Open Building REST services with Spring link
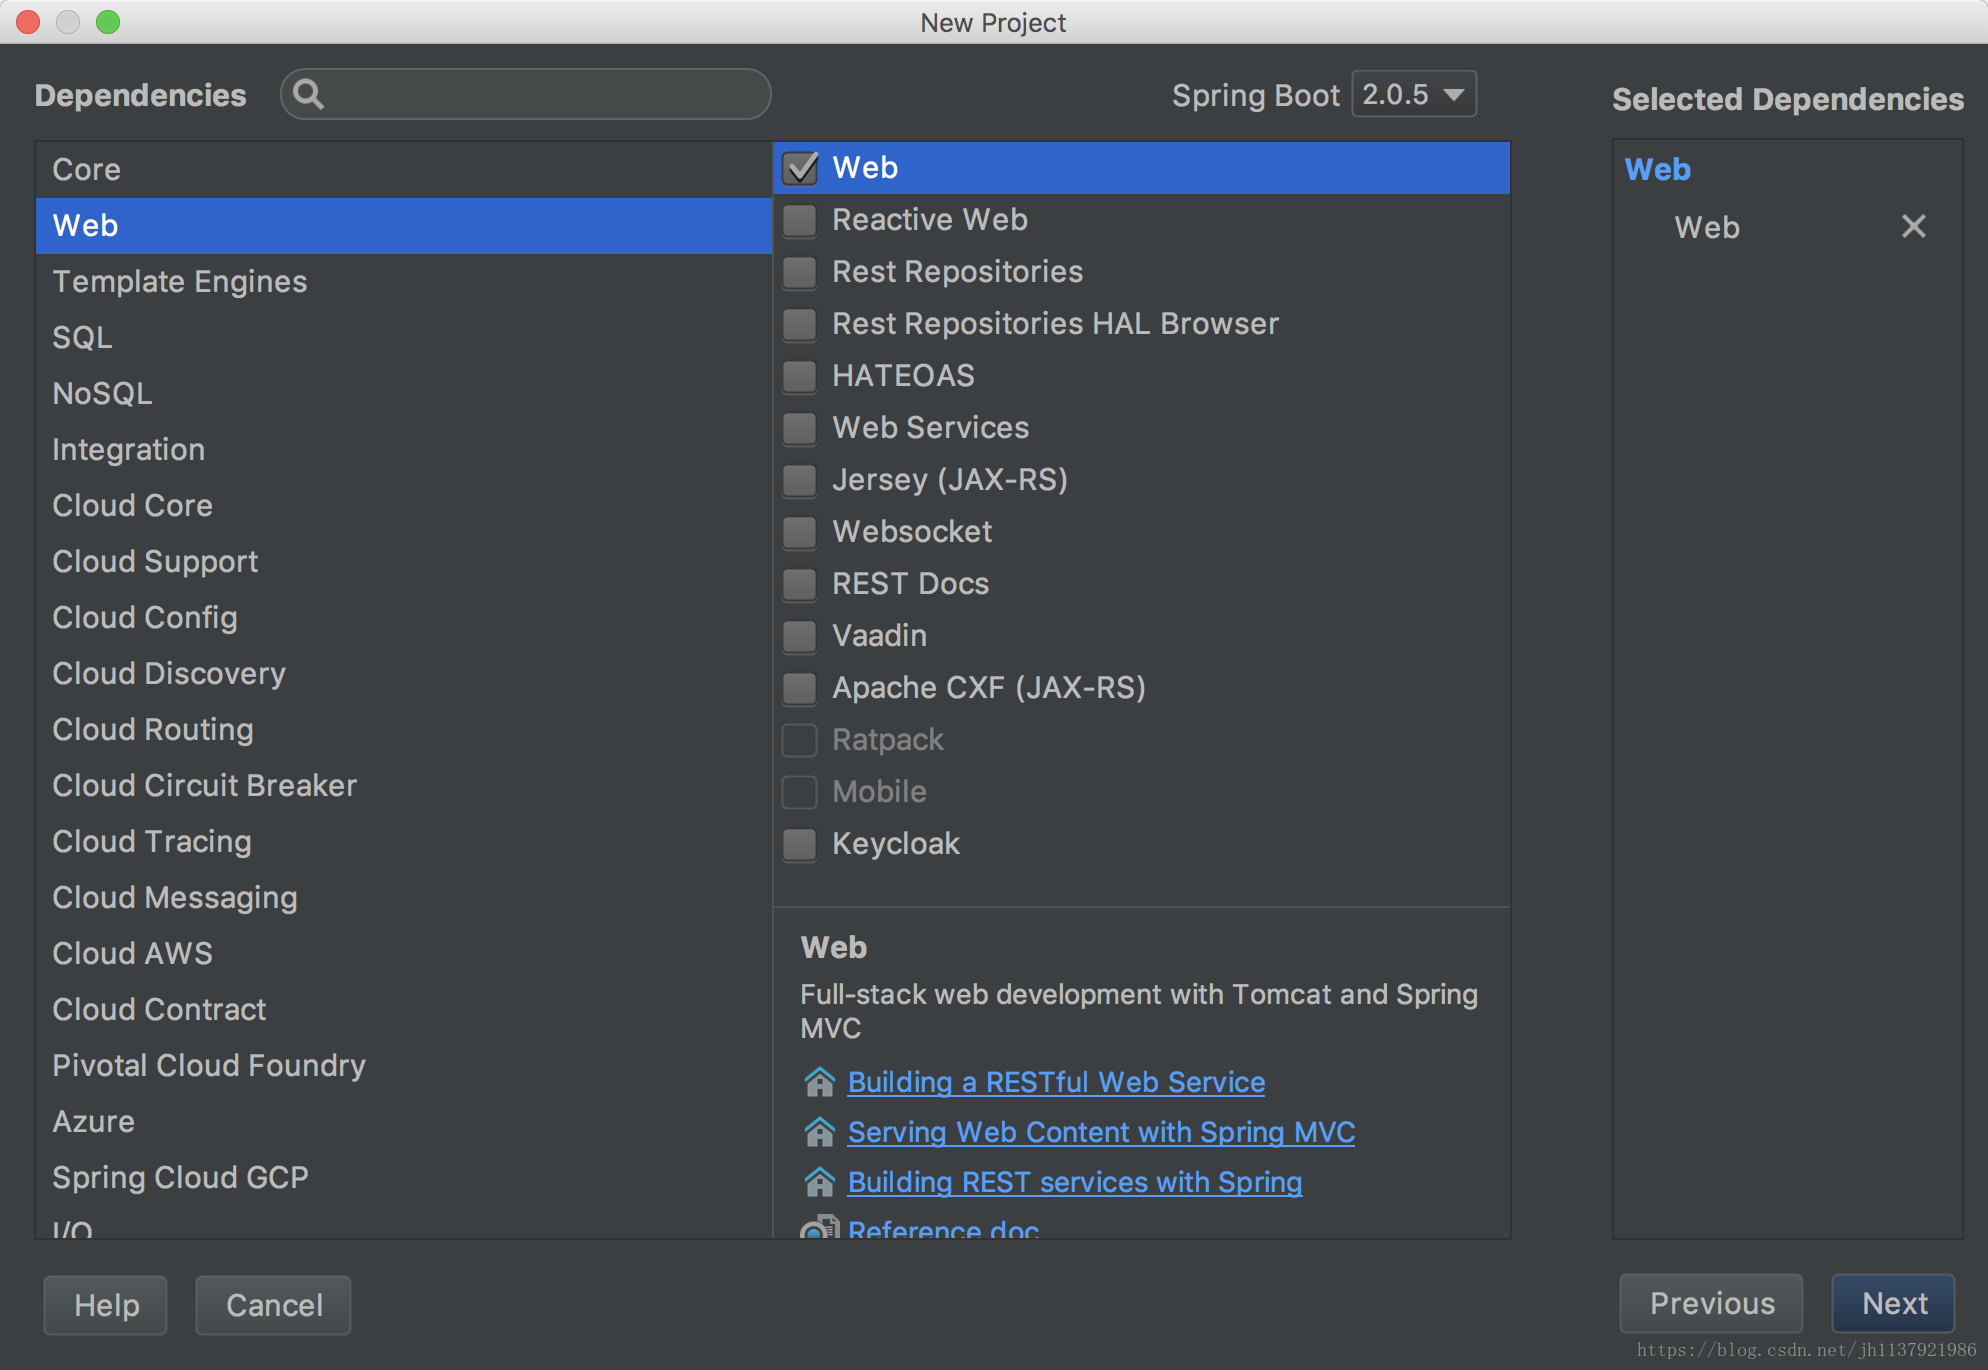1988x1370 pixels. 1075,1182
